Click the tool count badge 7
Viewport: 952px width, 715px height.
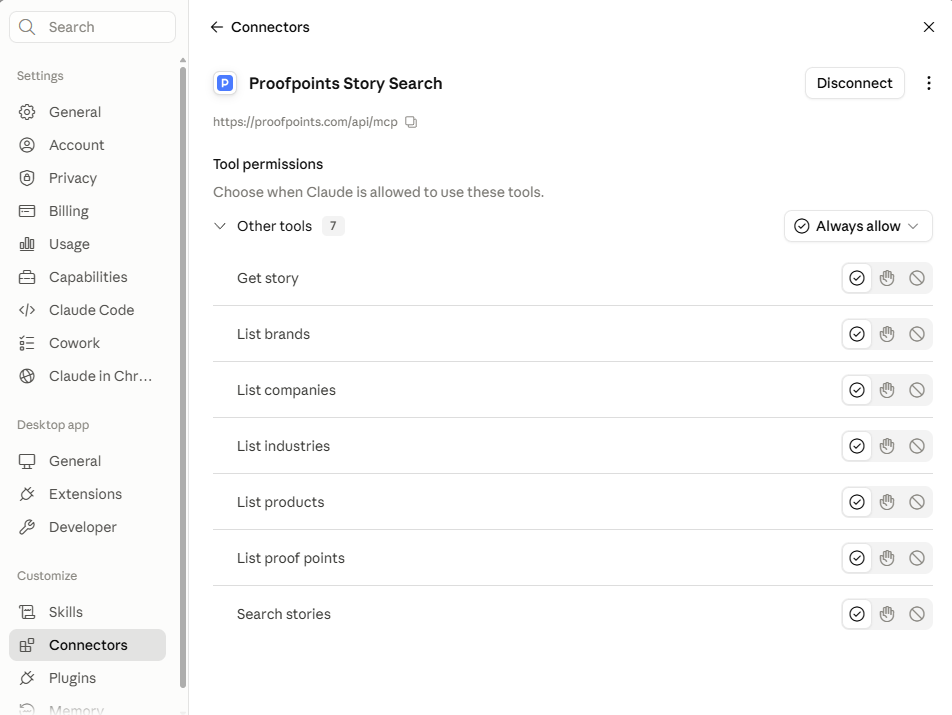(333, 226)
